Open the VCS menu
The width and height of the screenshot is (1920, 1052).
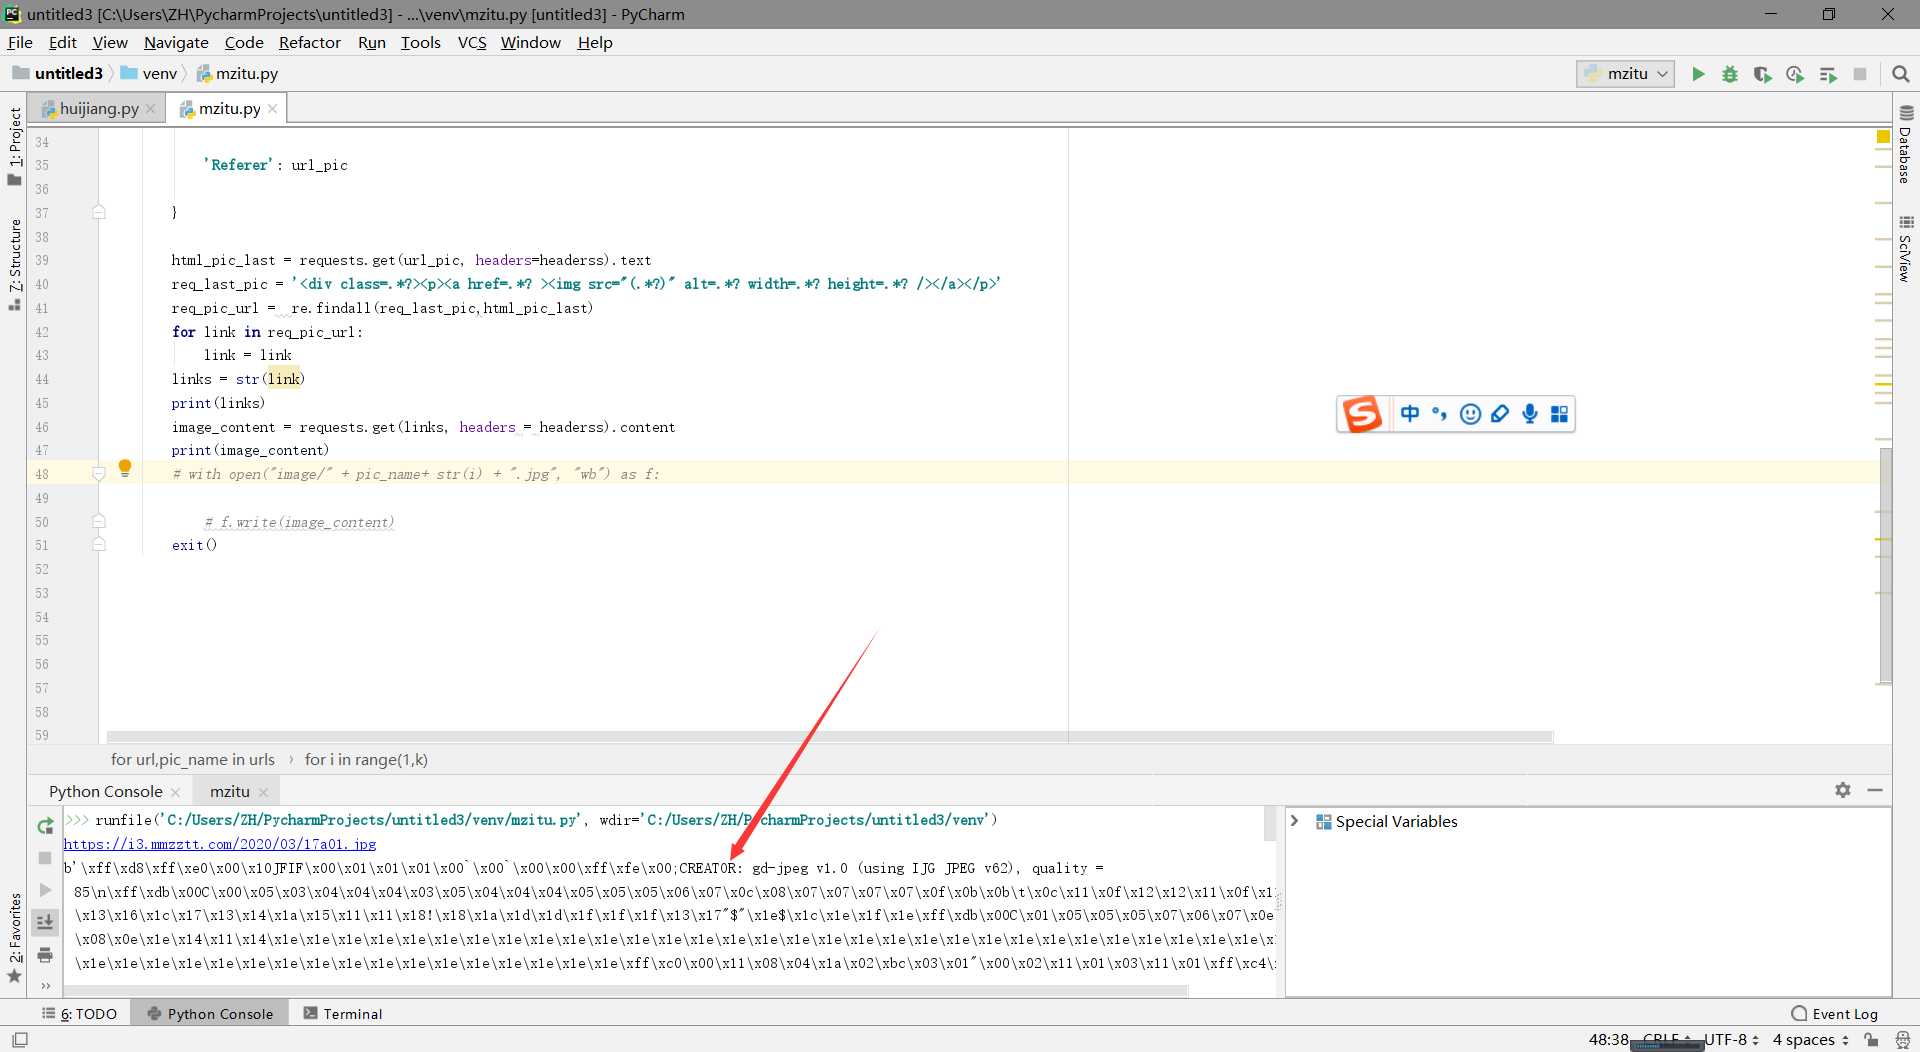(x=471, y=42)
